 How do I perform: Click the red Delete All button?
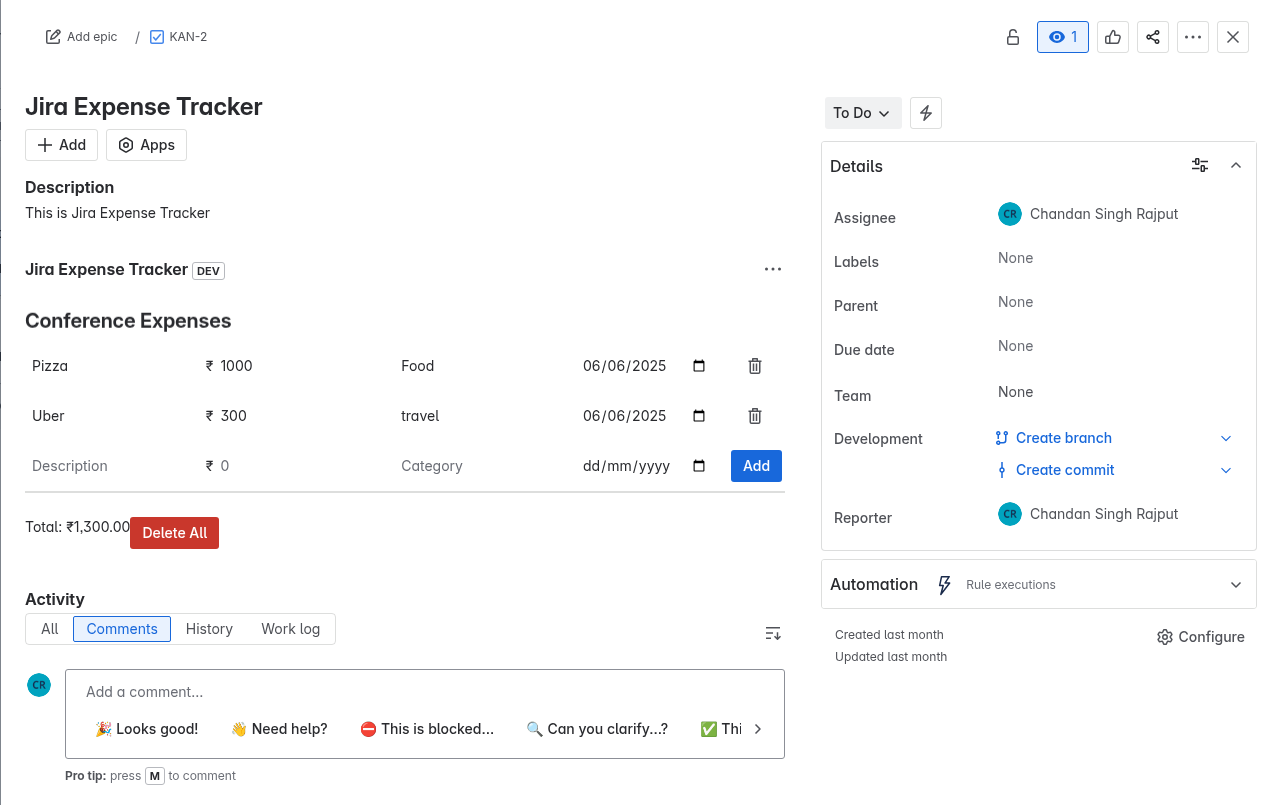coord(174,533)
